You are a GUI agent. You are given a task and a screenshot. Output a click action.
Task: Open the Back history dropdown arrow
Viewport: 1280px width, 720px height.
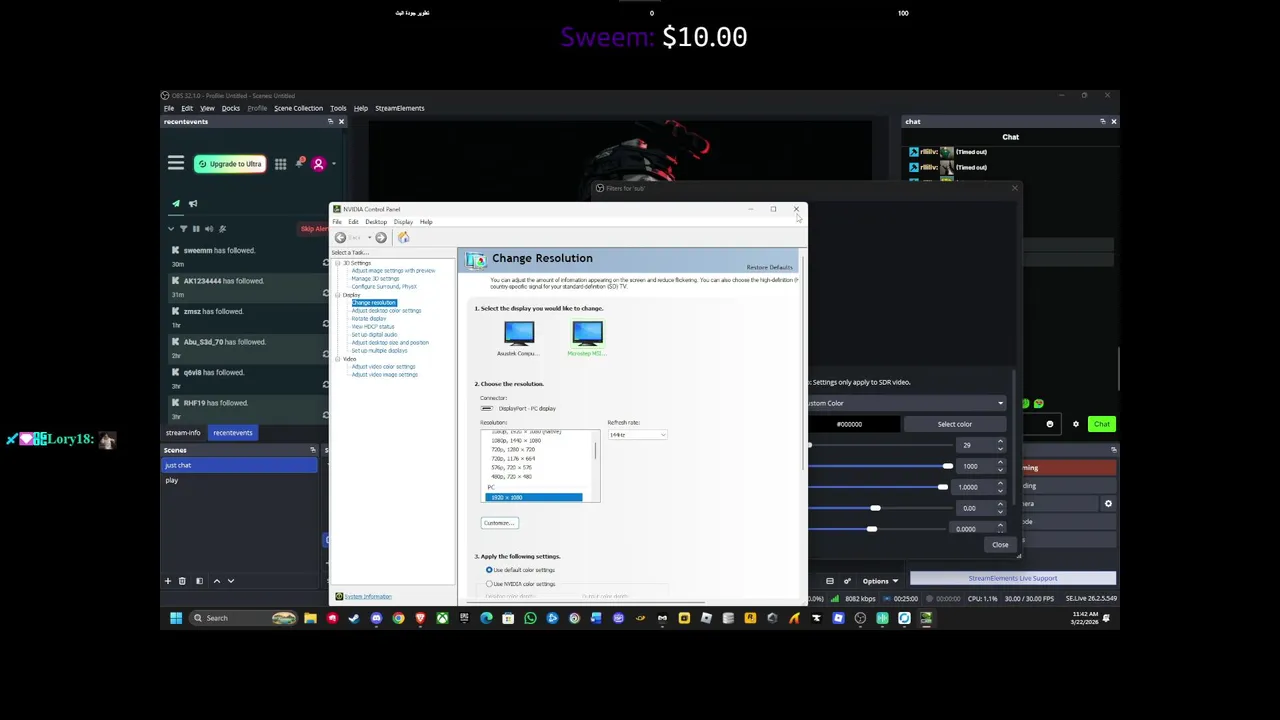tap(368, 238)
